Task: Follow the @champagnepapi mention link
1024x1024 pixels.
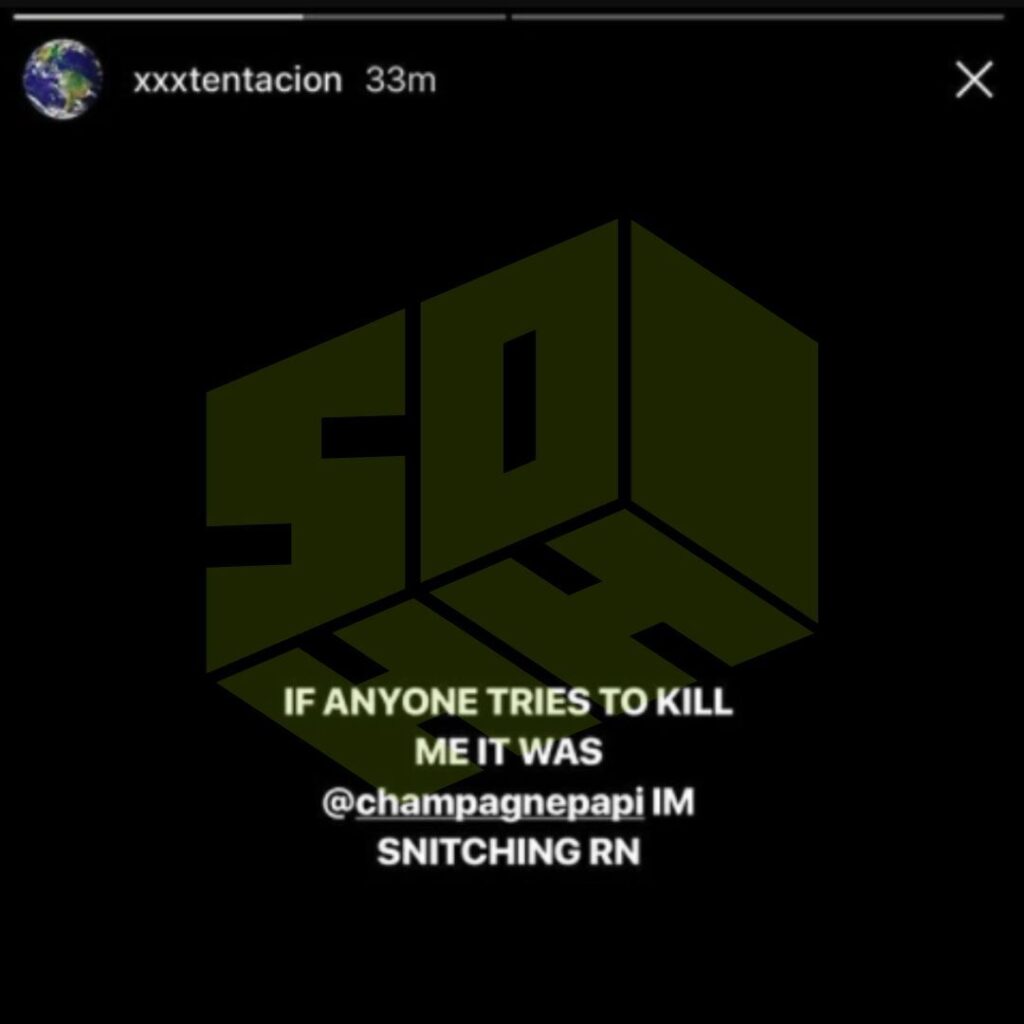Action: 483,803
